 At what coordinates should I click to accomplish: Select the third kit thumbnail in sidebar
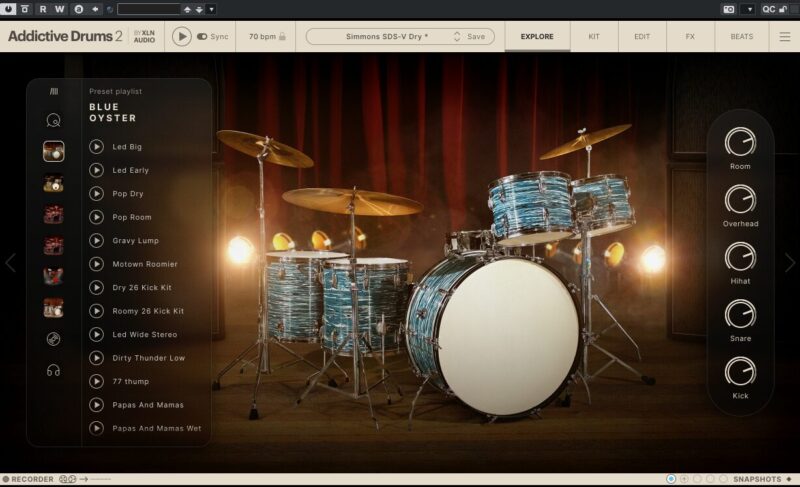54,214
